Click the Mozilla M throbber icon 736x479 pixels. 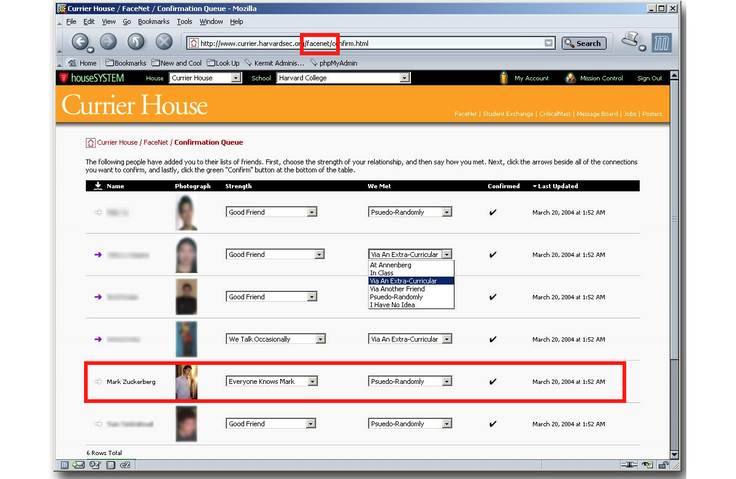click(x=661, y=43)
